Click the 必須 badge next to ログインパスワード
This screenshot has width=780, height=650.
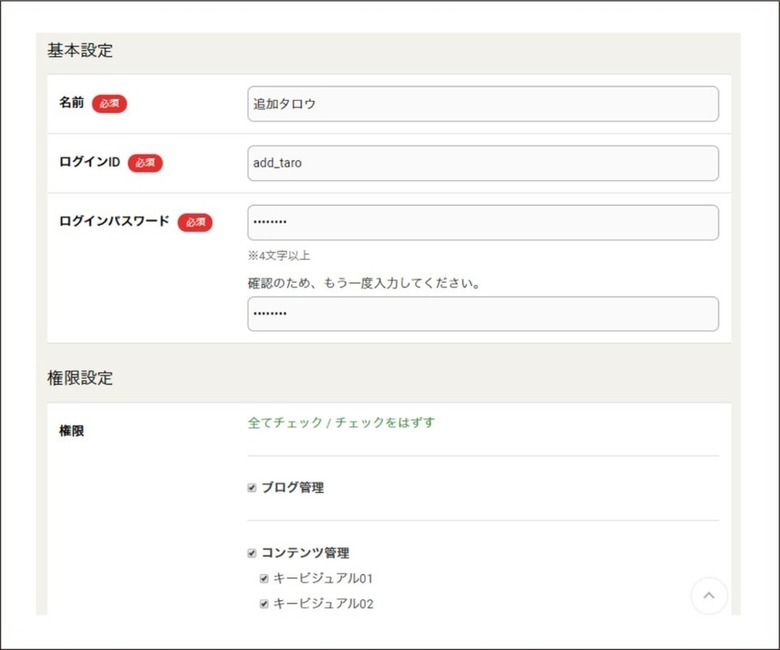tap(195, 222)
